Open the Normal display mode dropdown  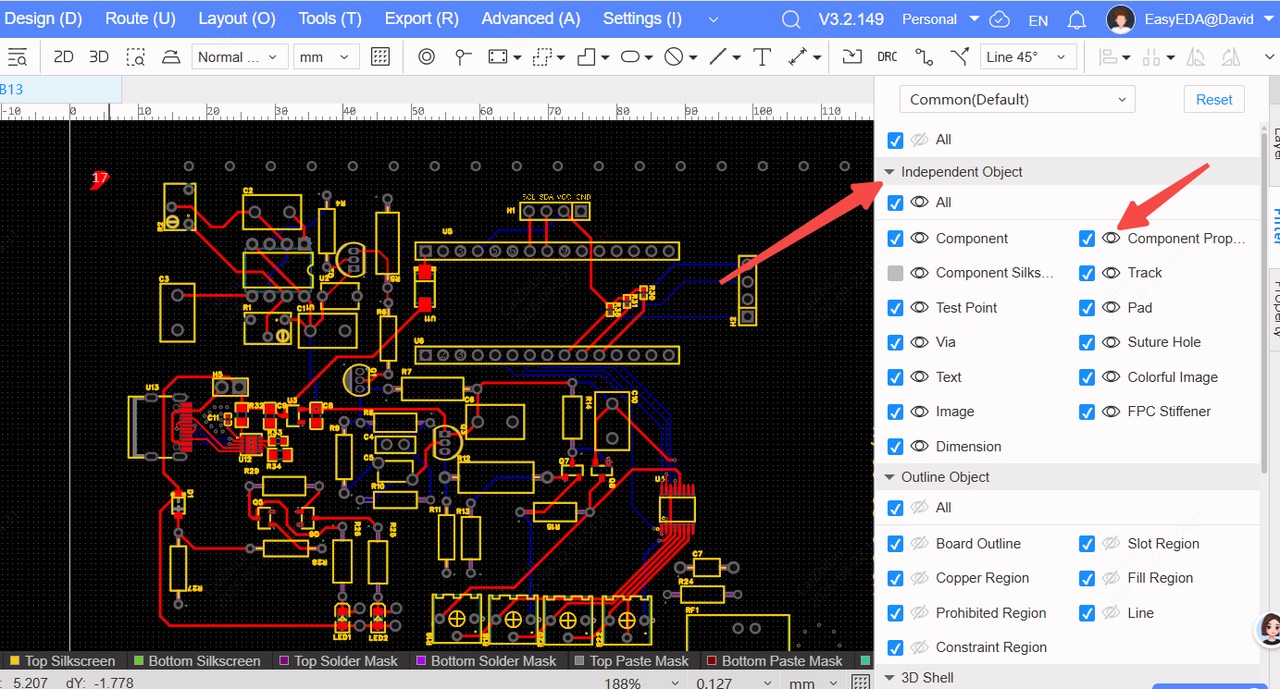[240, 57]
